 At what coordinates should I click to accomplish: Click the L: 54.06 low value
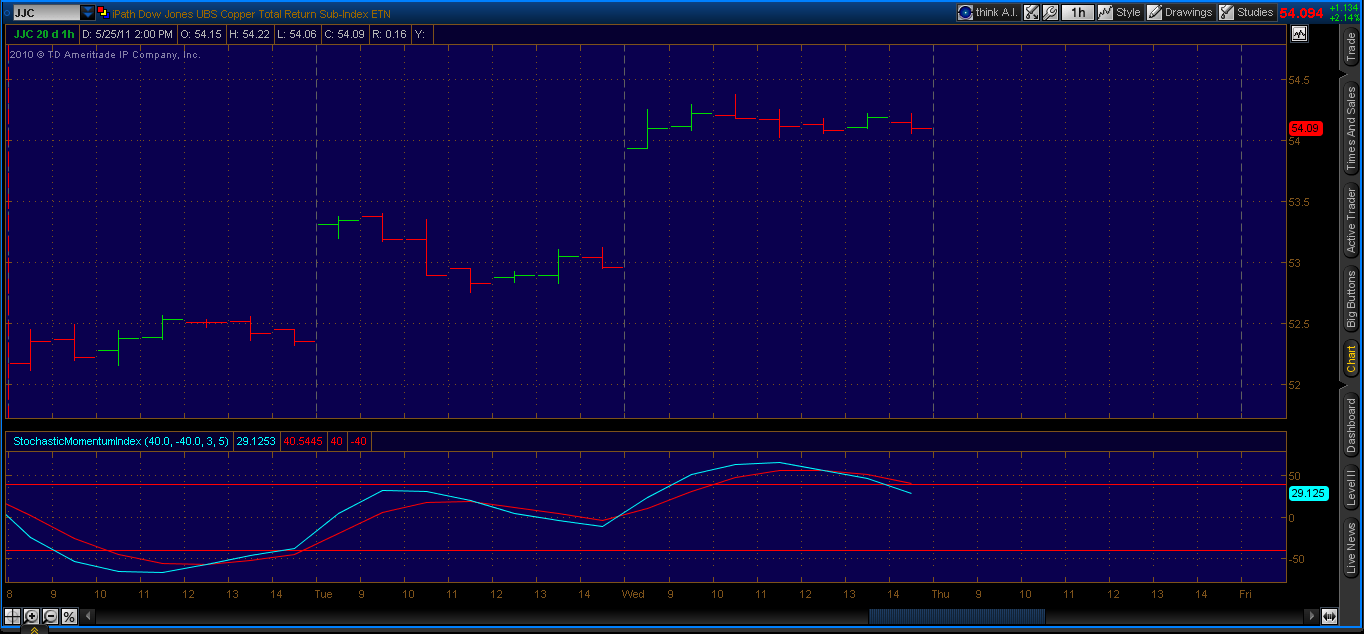[x=298, y=33]
